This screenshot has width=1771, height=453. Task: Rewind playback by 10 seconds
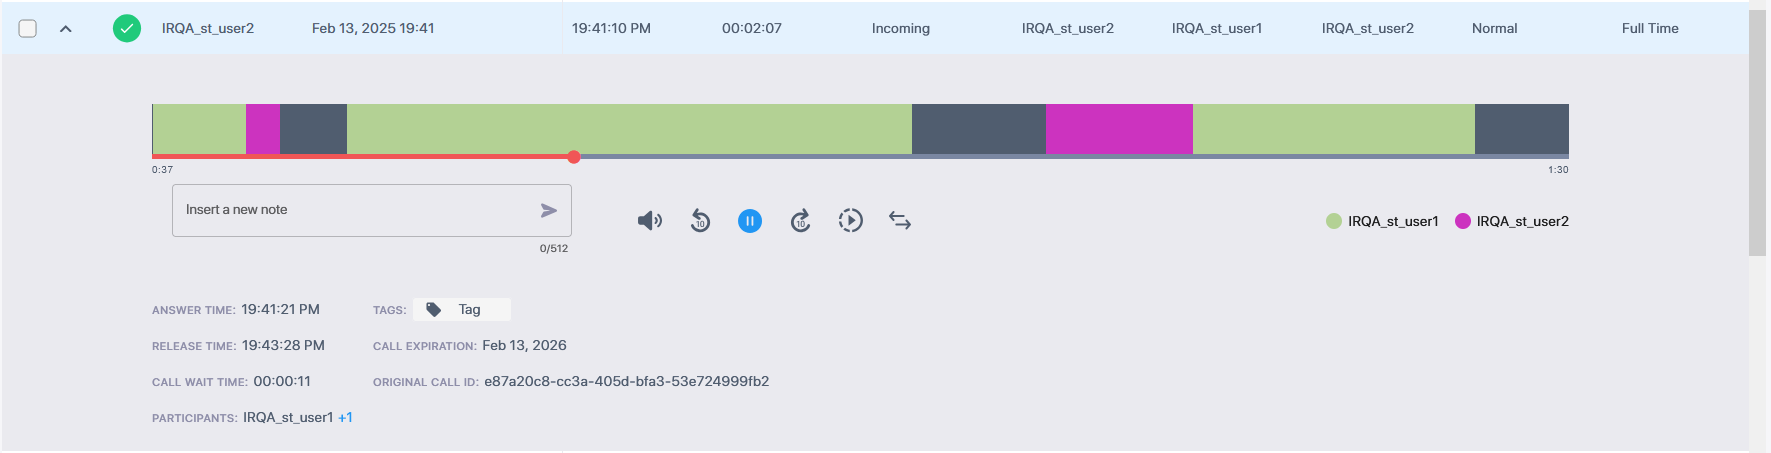(700, 221)
